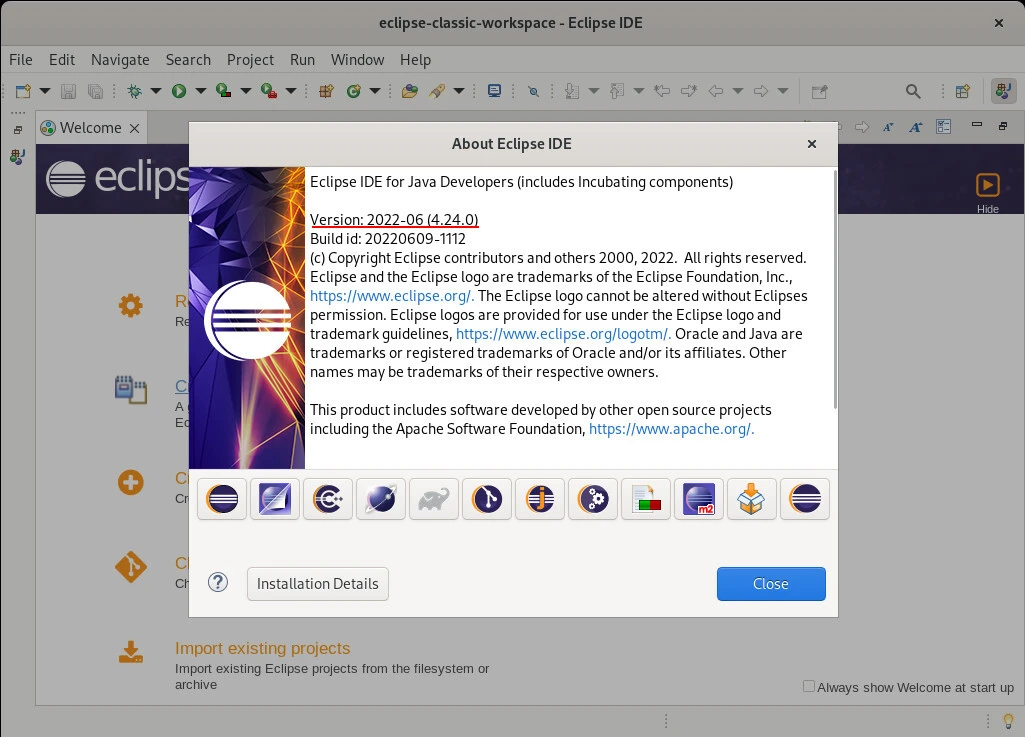
Task: Click the m2 Maven feature icon
Action: [x=698, y=498]
